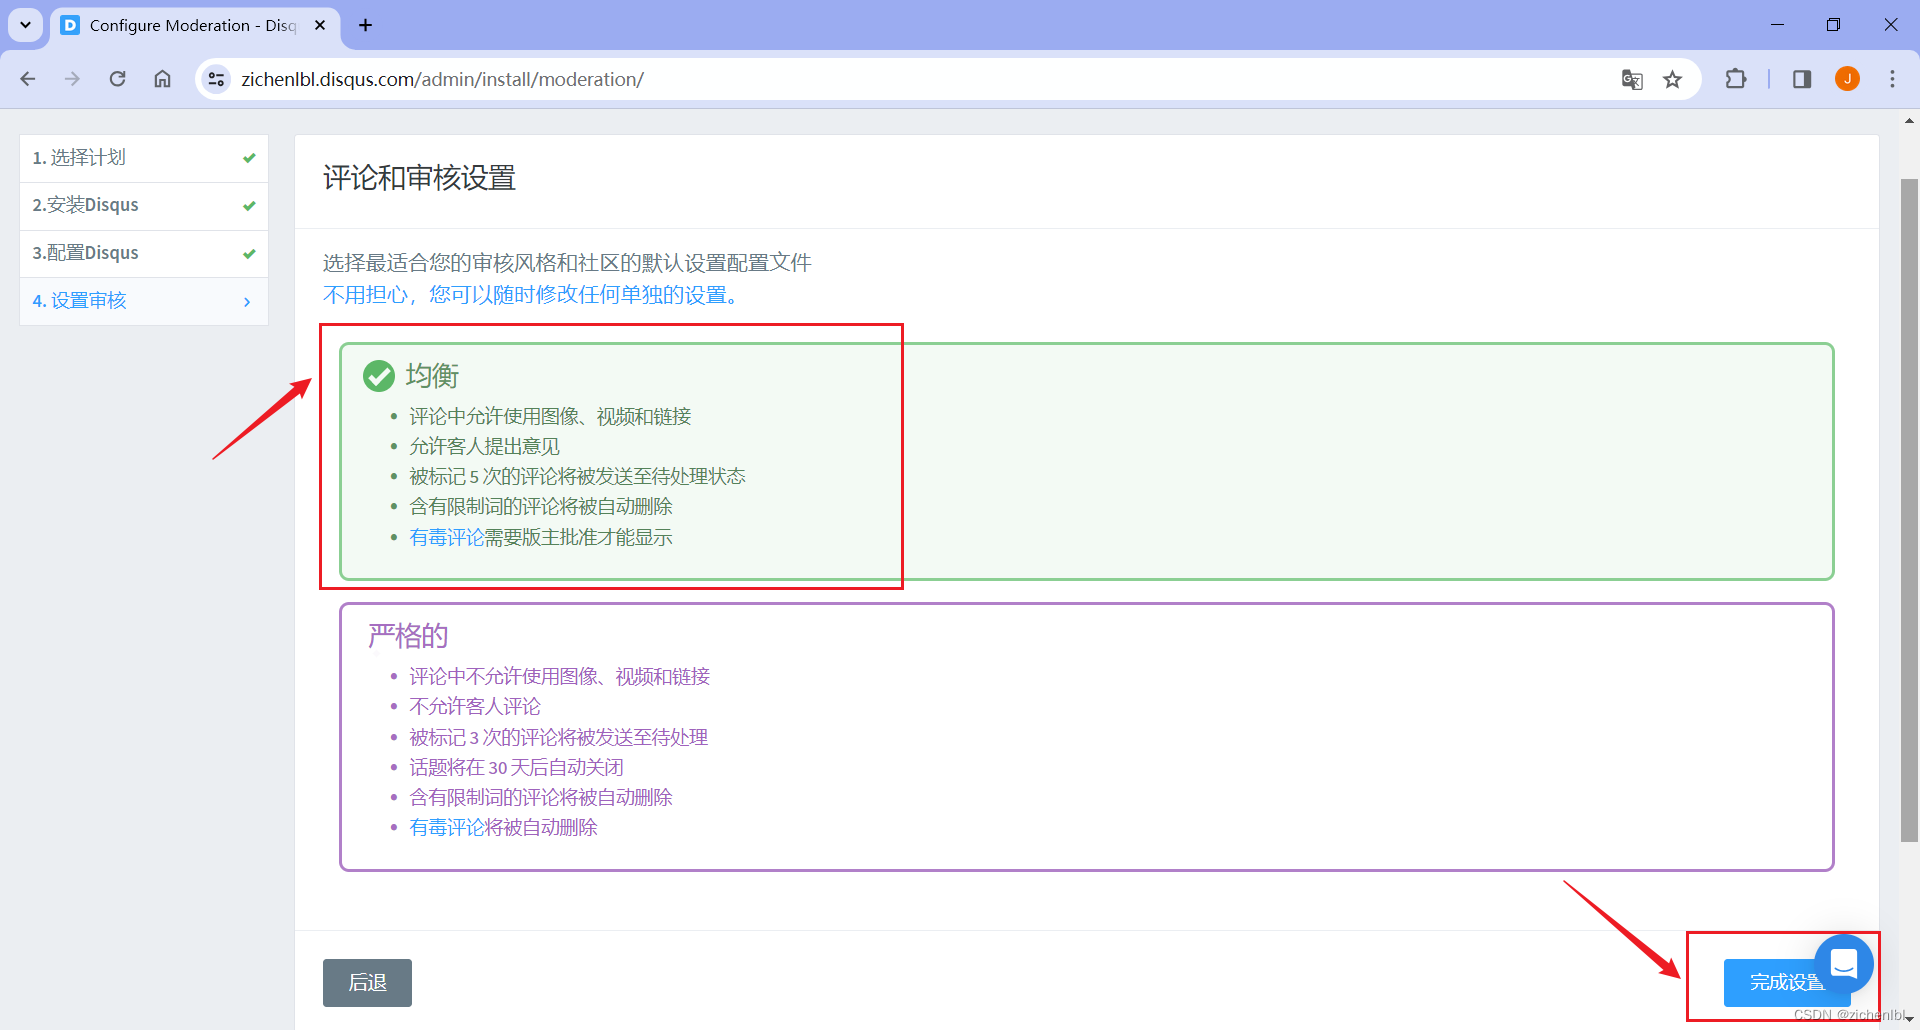Open the Chrome three-dot menu

pyautogui.click(x=1892, y=79)
